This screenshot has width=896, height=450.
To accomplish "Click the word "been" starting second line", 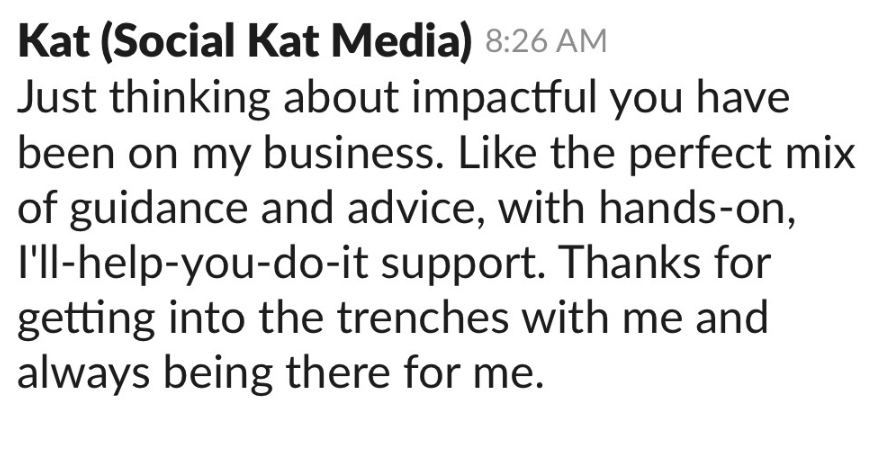I will coord(66,153).
